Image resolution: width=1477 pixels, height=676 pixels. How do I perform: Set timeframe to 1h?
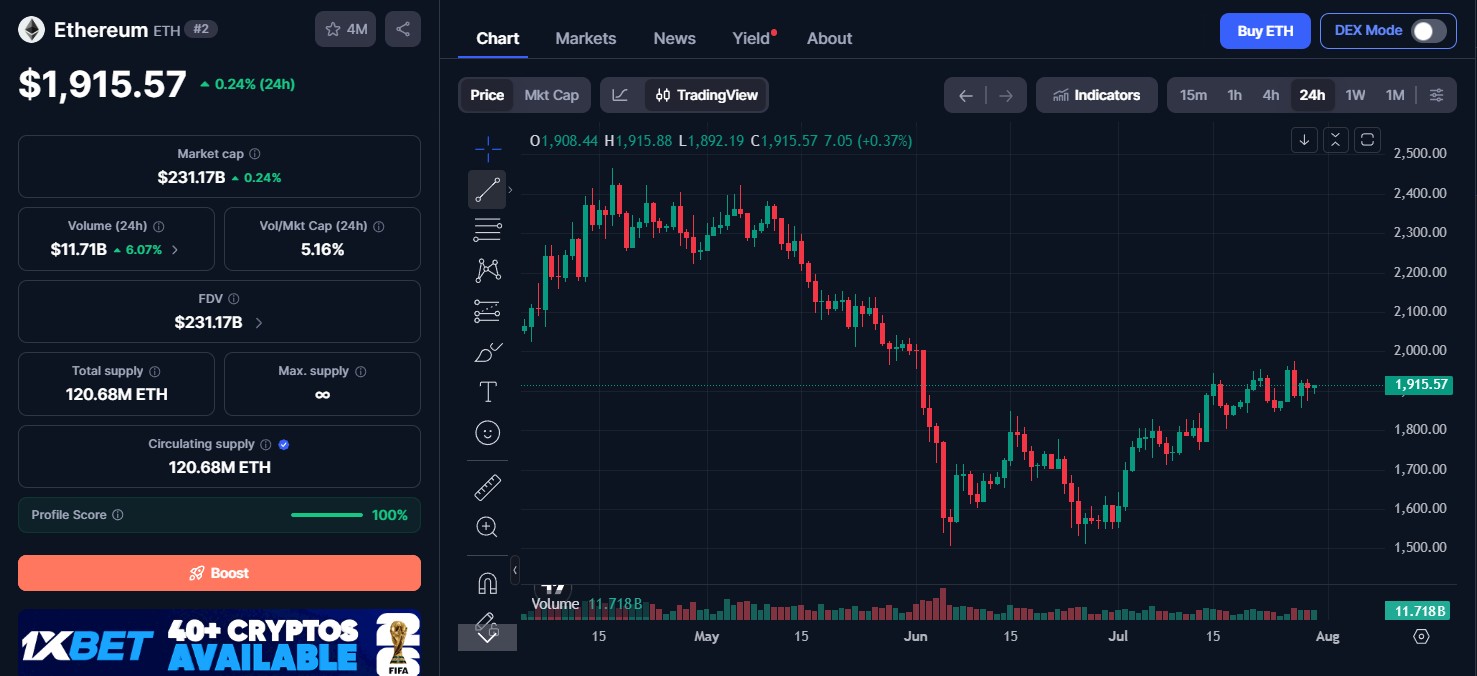1235,95
